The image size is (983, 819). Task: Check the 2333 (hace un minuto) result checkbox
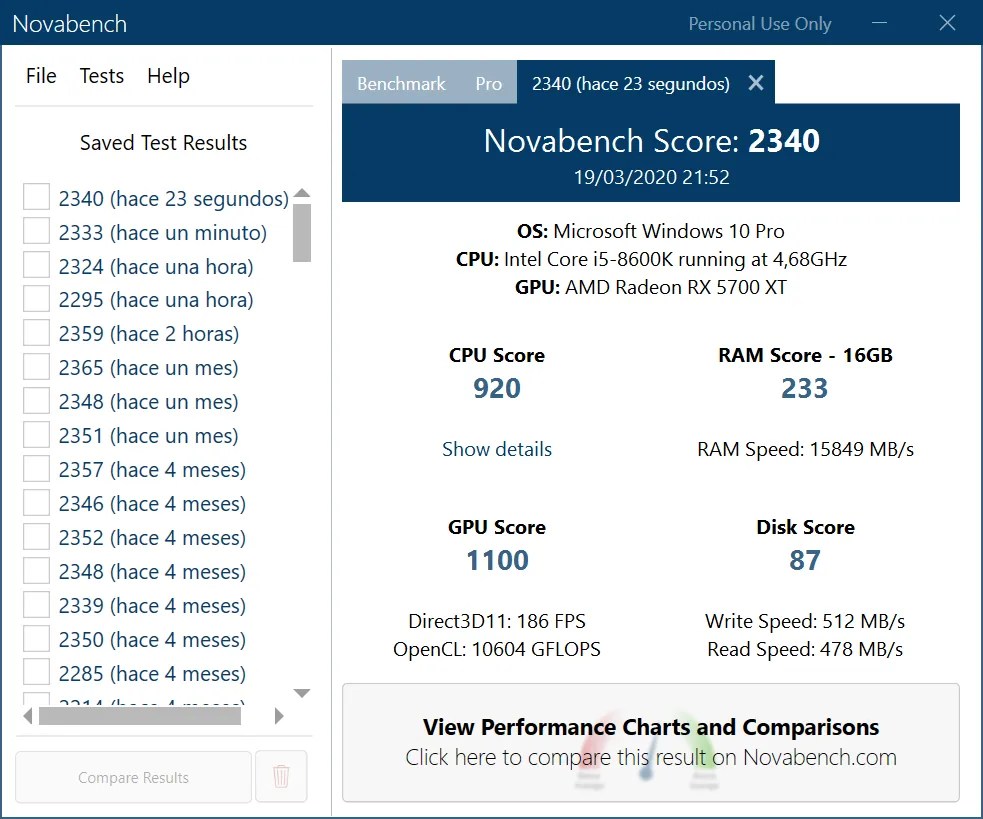tap(36, 231)
